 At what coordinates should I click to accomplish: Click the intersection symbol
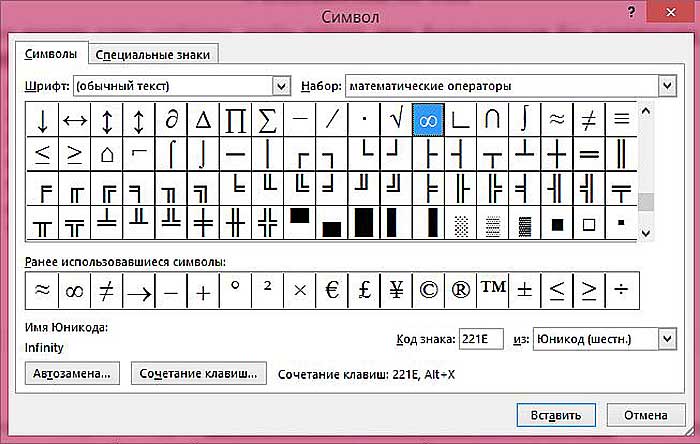[x=492, y=121]
